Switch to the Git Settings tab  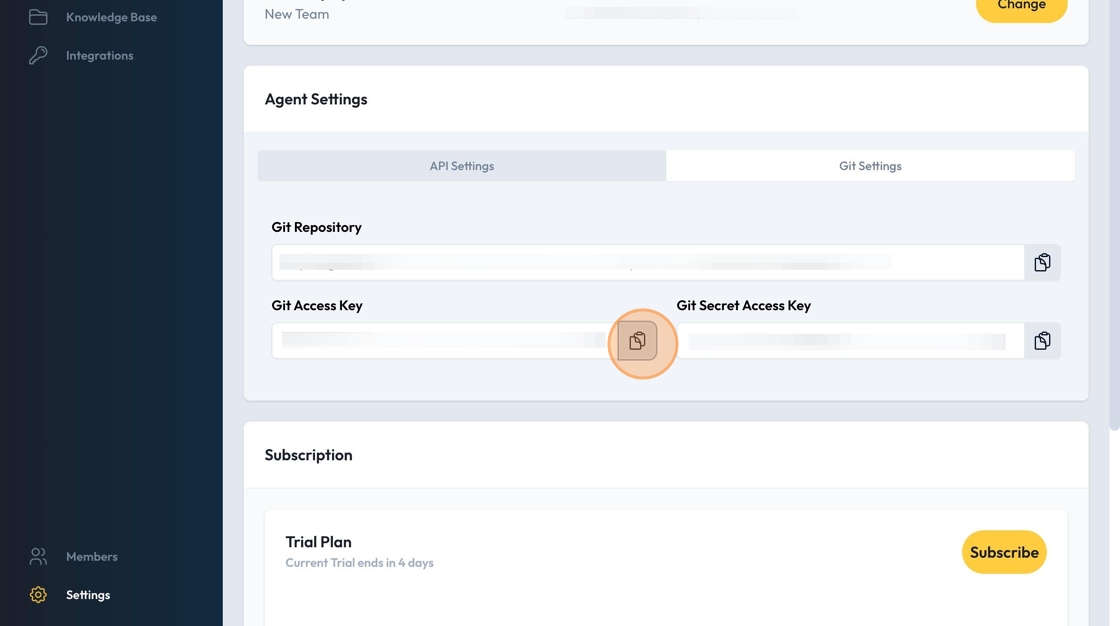coord(870,166)
